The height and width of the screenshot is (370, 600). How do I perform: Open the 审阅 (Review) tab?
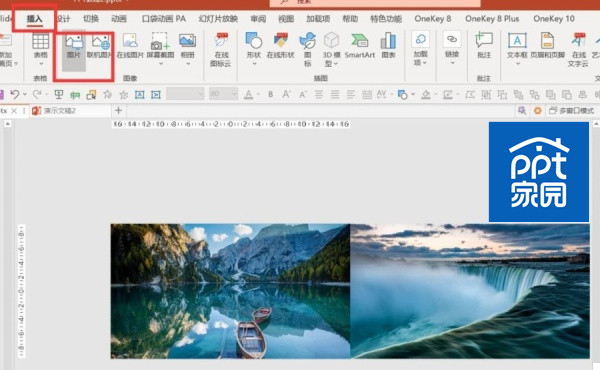(x=258, y=19)
